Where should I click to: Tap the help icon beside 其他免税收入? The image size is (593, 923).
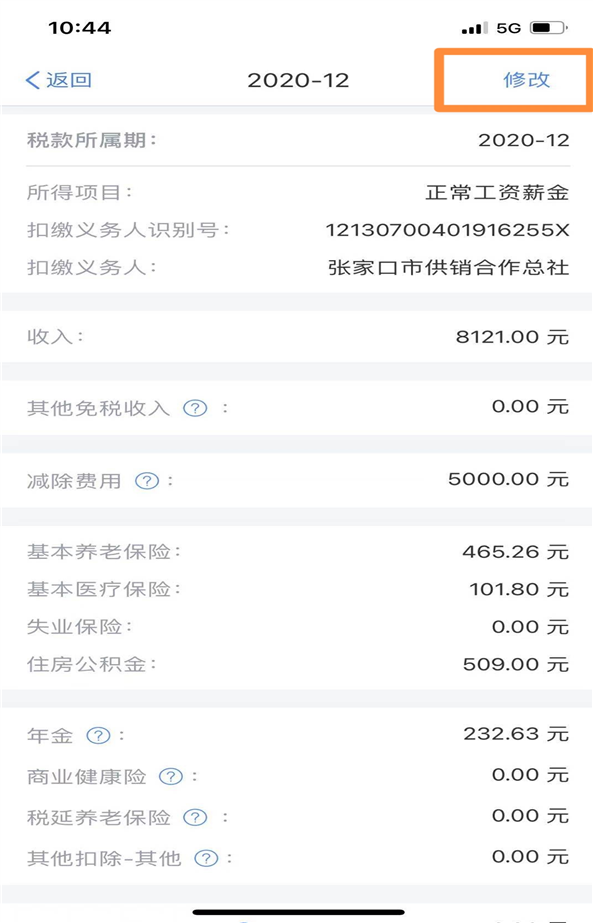195,408
